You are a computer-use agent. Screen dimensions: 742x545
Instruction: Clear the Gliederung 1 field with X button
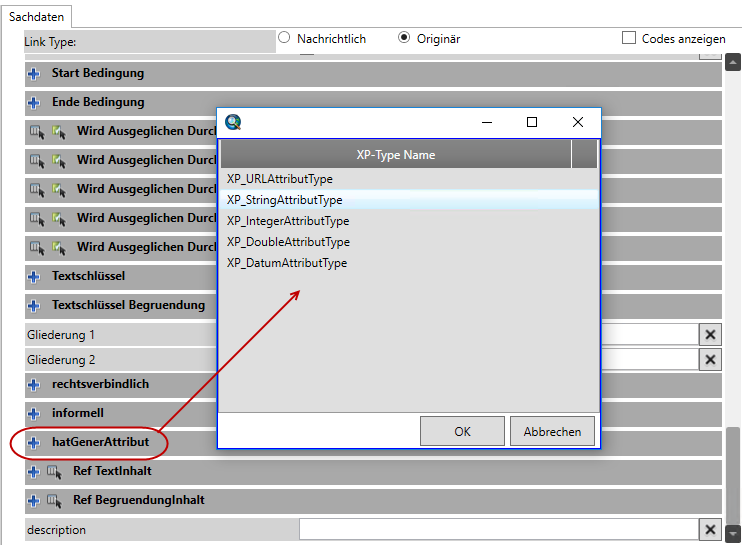(x=709, y=335)
